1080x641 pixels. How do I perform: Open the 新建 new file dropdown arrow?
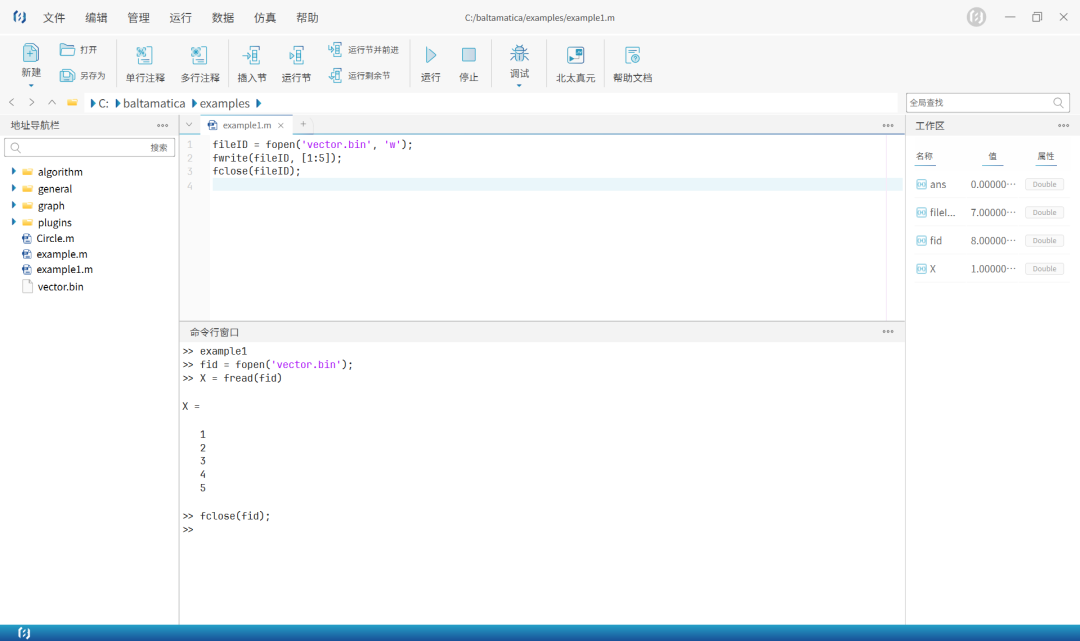[x=31, y=86]
